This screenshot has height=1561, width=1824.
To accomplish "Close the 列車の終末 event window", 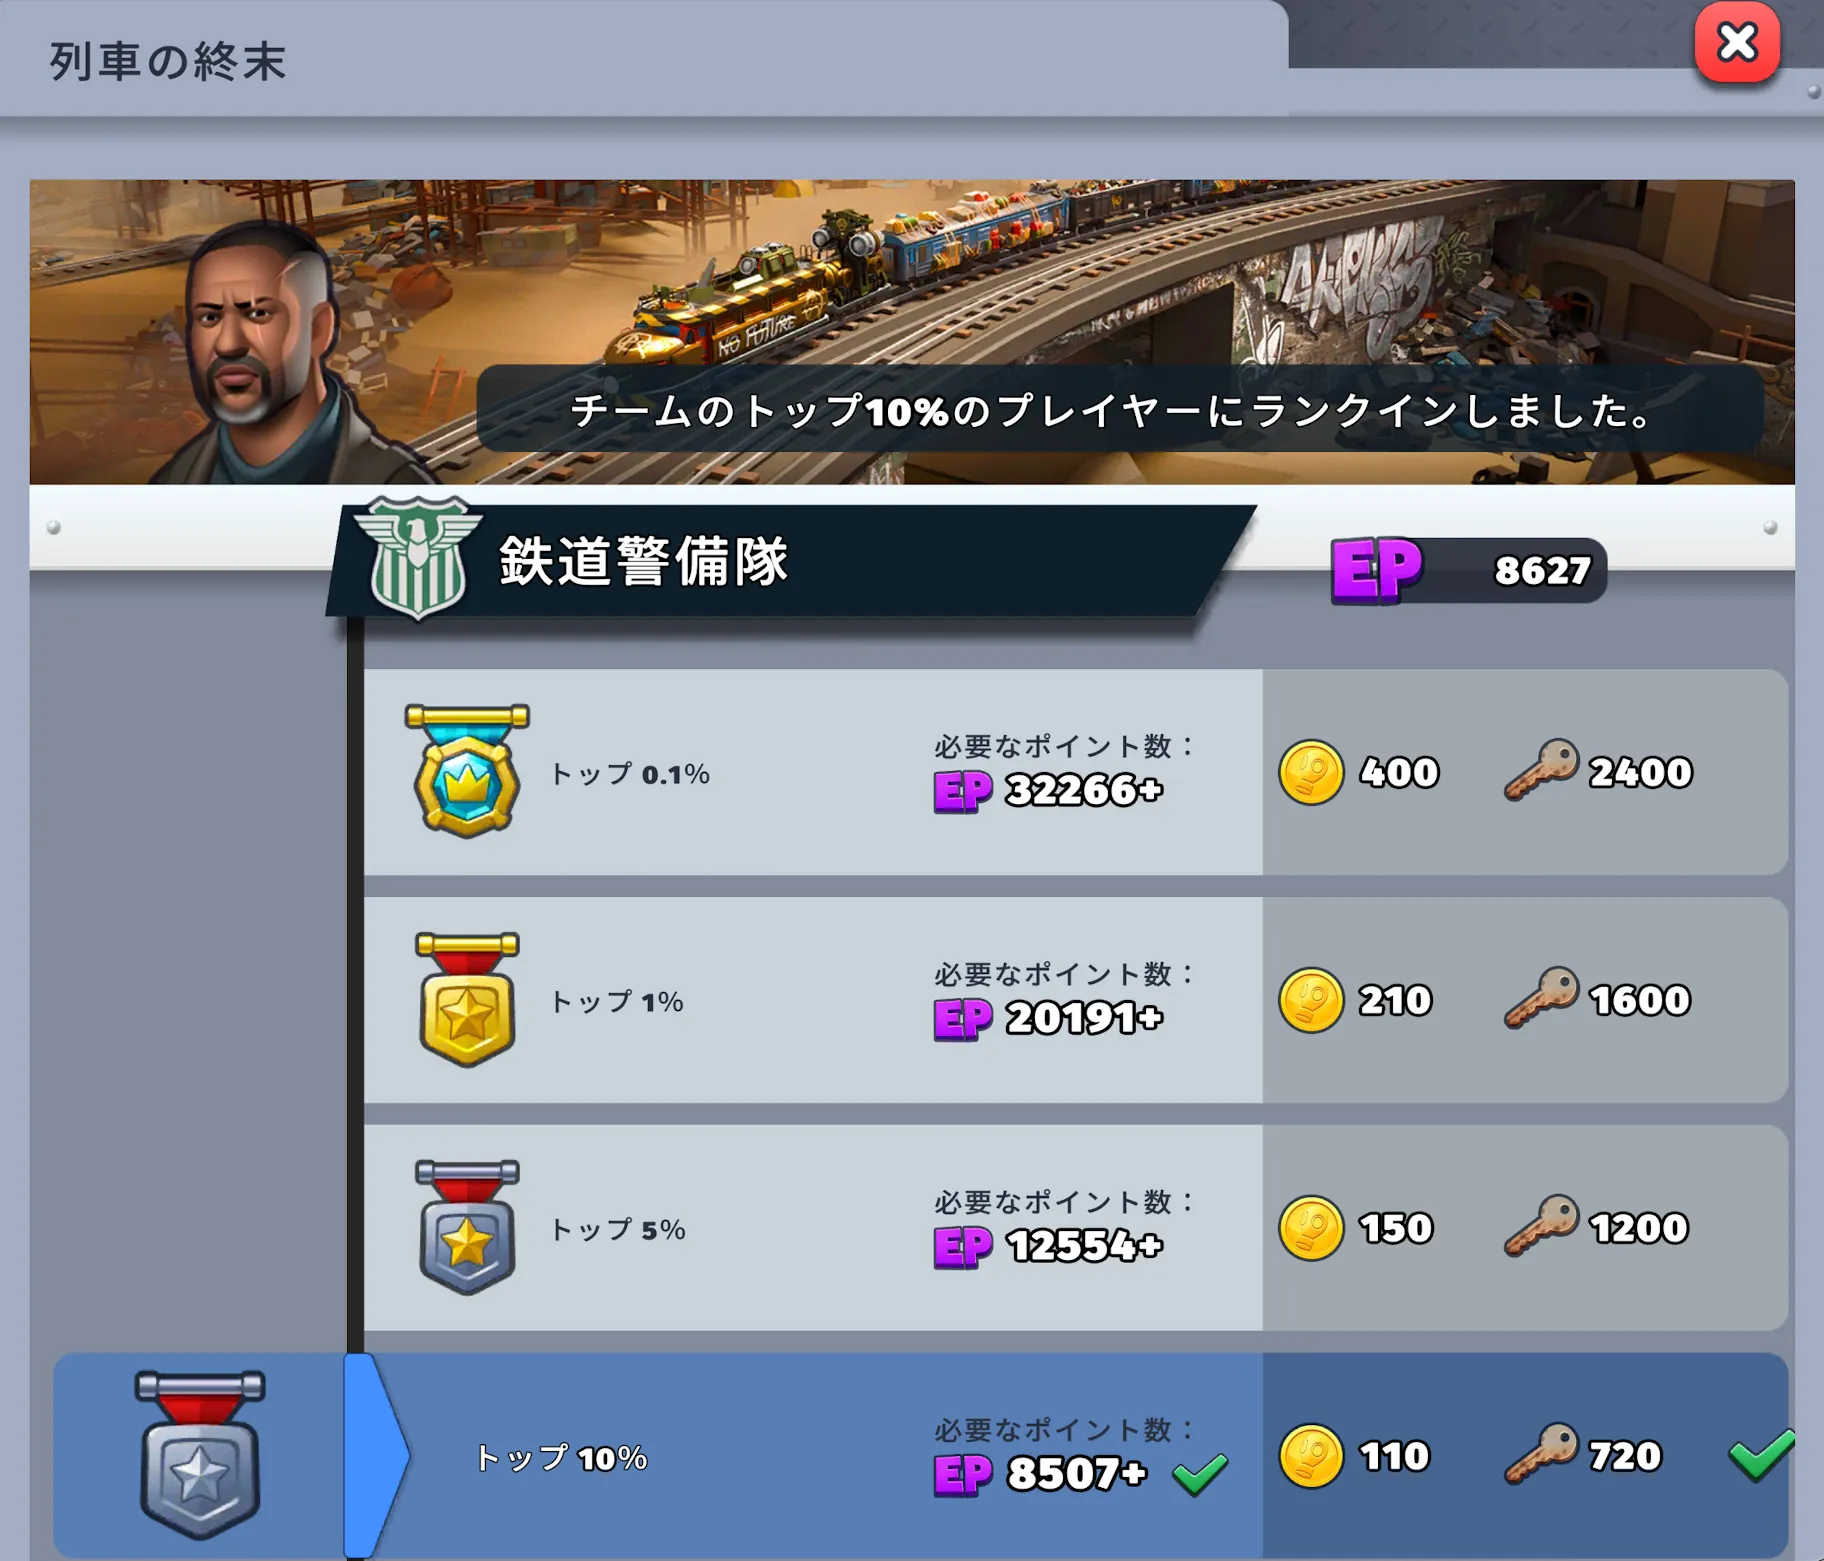I will (x=1737, y=43).
